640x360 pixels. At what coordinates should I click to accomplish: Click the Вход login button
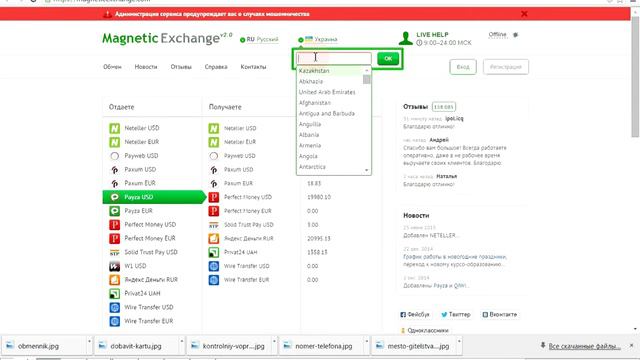tap(463, 67)
